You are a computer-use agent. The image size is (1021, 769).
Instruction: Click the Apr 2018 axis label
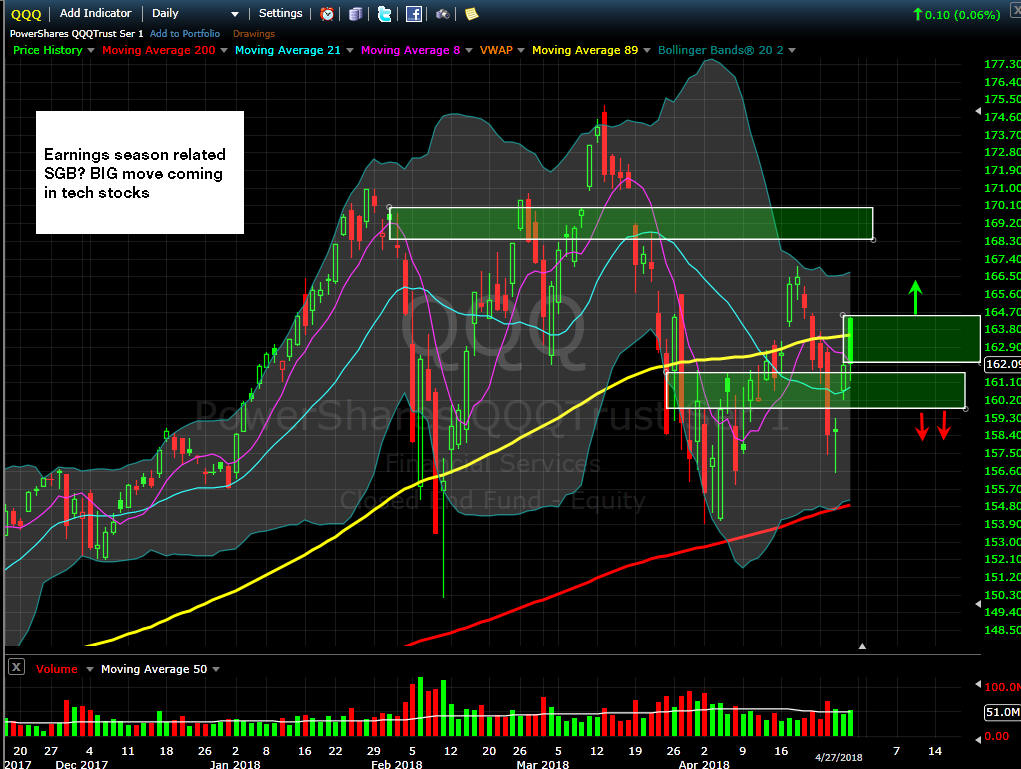coord(704,764)
